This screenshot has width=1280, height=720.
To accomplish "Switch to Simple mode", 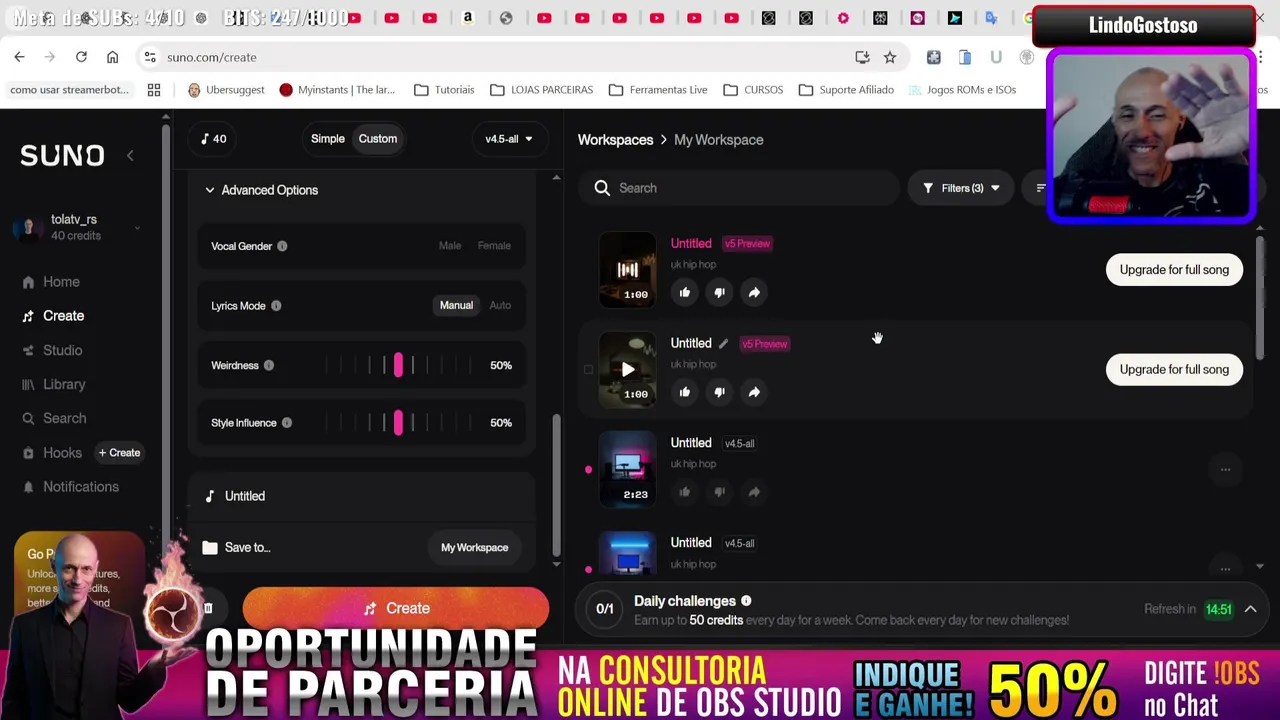I will pyautogui.click(x=327, y=139).
